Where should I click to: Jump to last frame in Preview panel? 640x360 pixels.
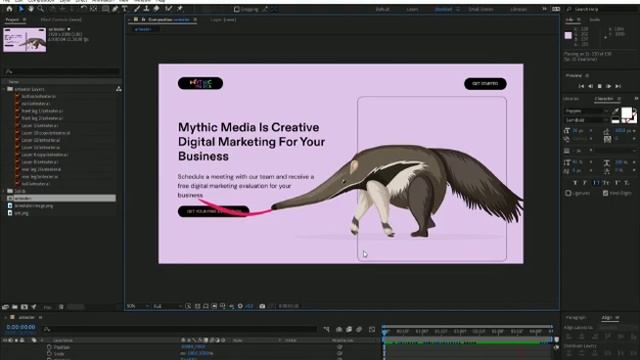click(x=618, y=86)
